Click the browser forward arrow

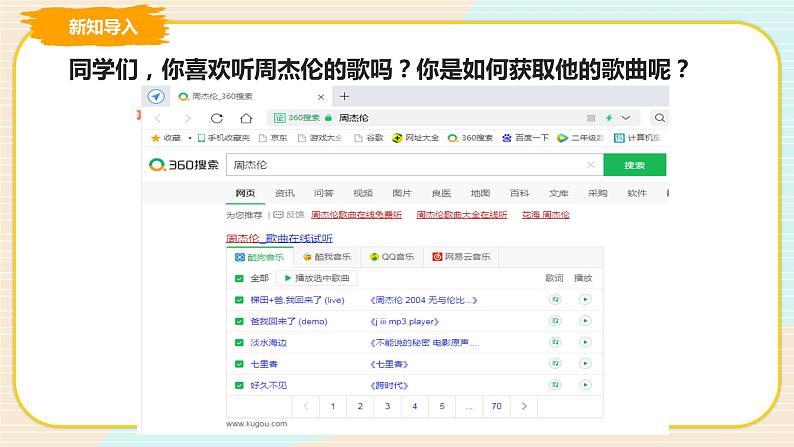187,118
